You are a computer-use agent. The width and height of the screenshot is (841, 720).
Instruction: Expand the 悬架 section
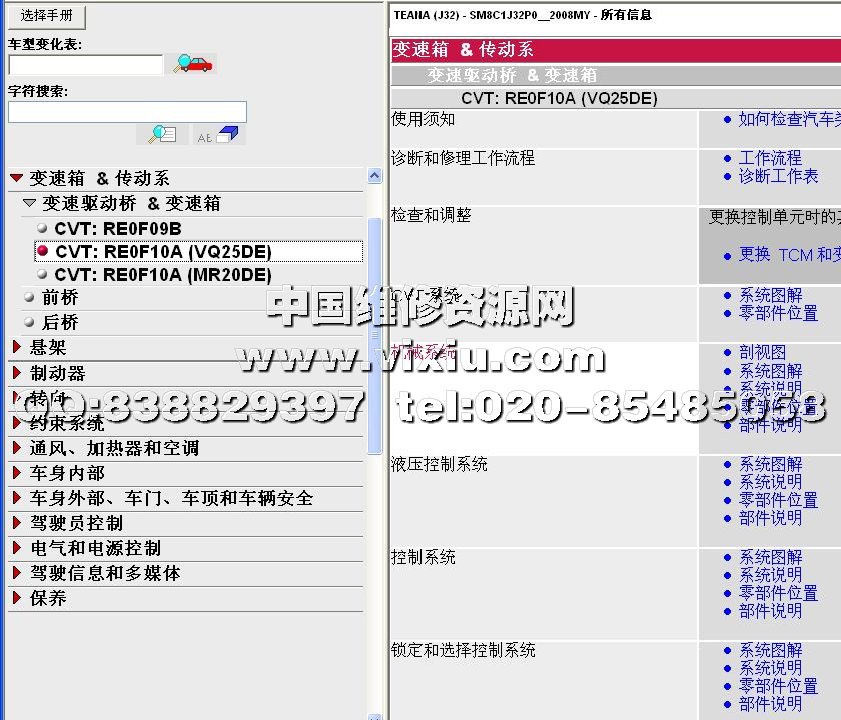pyautogui.click(x=17, y=347)
